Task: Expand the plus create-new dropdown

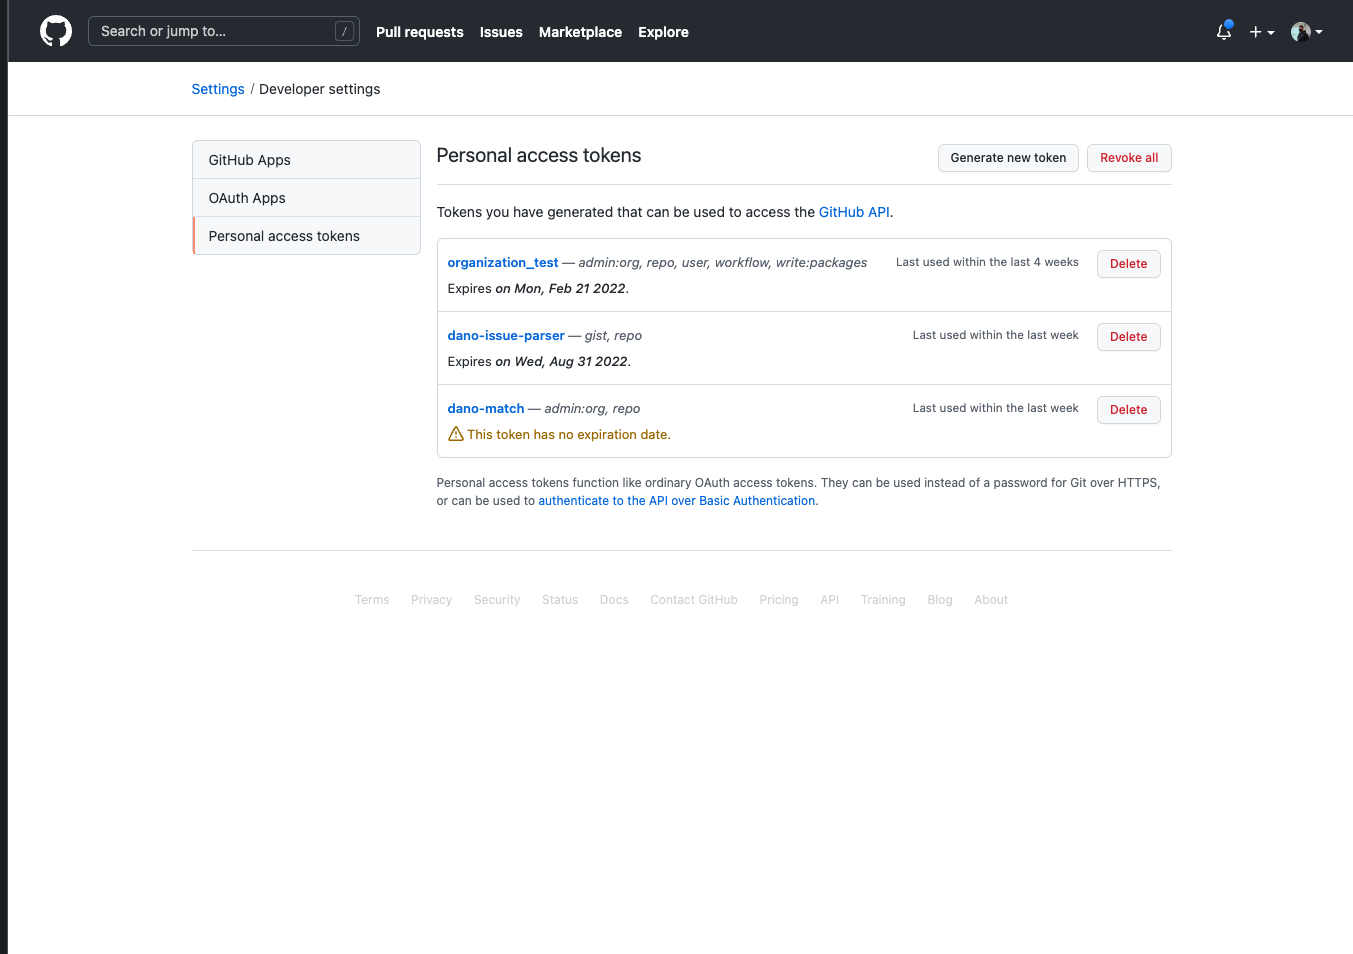Action: point(1261,32)
